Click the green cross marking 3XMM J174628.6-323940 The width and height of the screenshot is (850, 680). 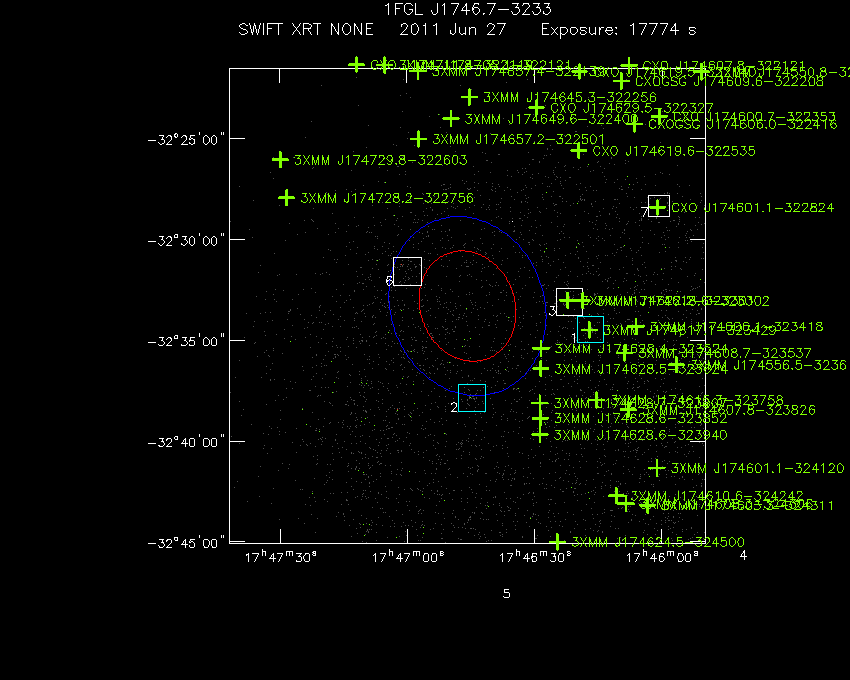click(x=539, y=435)
